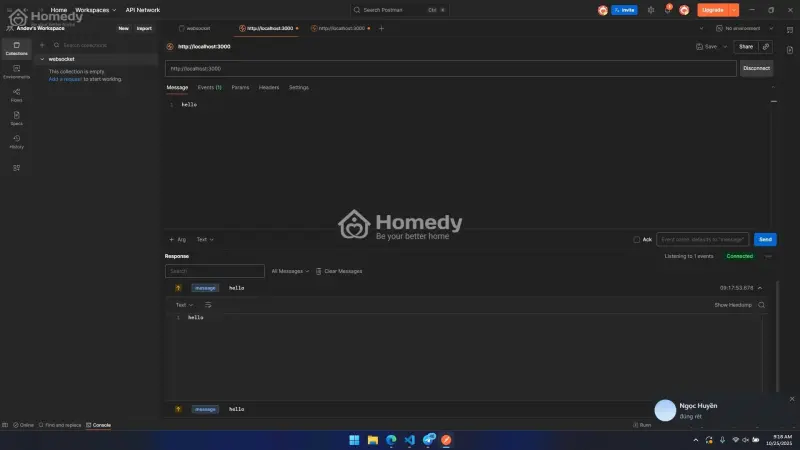Image resolution: width=800 pixels, height=450 pixels.
Task: Open the Flows sidebar panel
Action: [16, 95]
